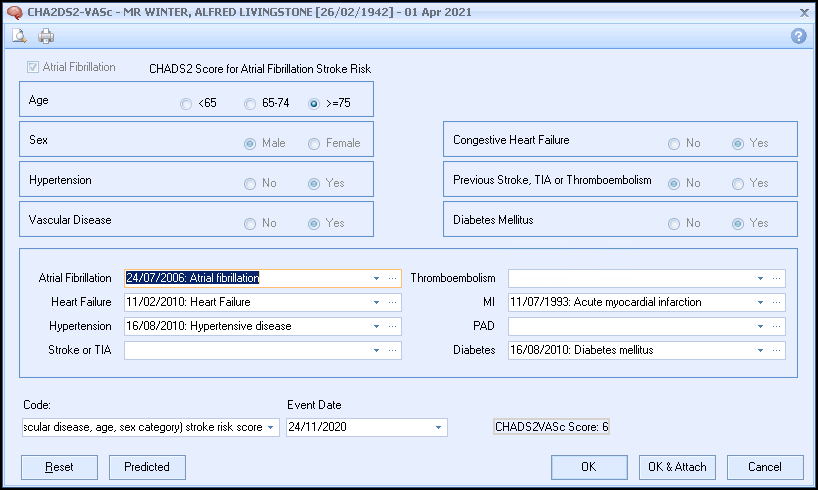Click the Reset button
This screenshot has height=490, width=818.
pos(59,467)
